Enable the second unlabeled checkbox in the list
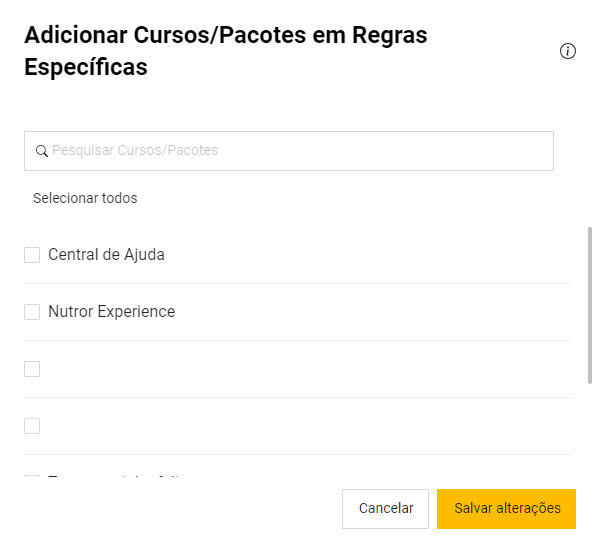Image resolution: width=599 pixels, height=543 pixels. pos(32,426)
